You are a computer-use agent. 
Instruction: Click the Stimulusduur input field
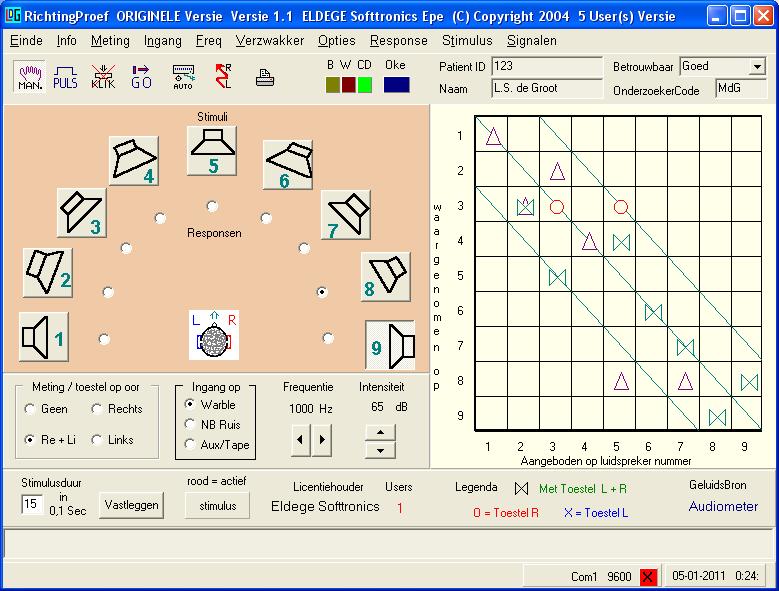(x=31, y=505)
